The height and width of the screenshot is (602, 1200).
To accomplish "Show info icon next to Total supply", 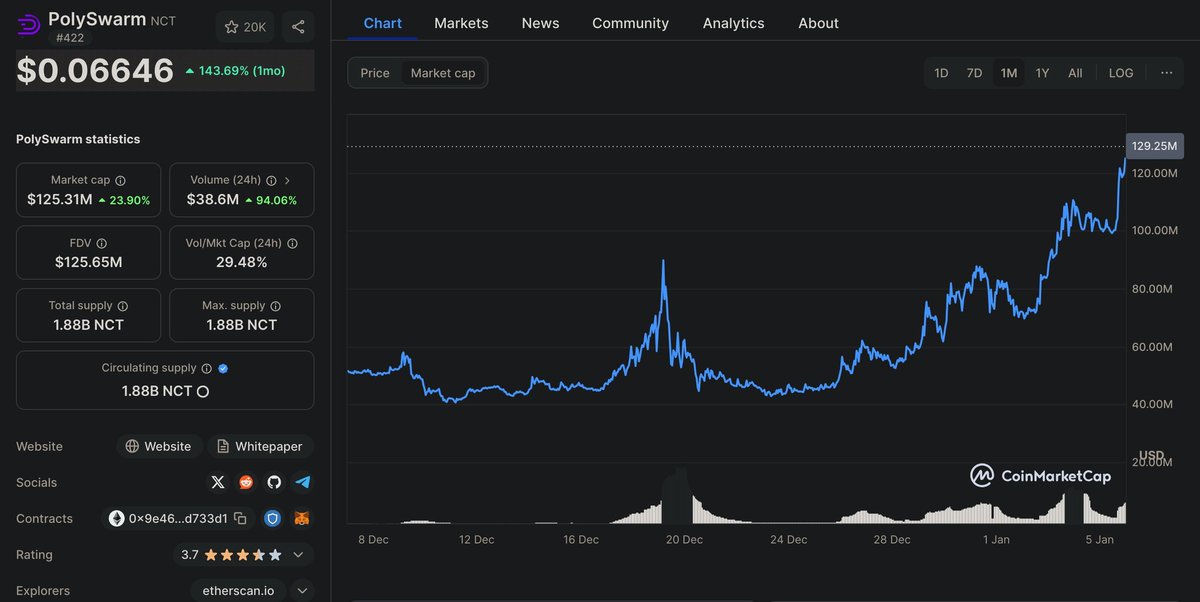I will [123, 306].
